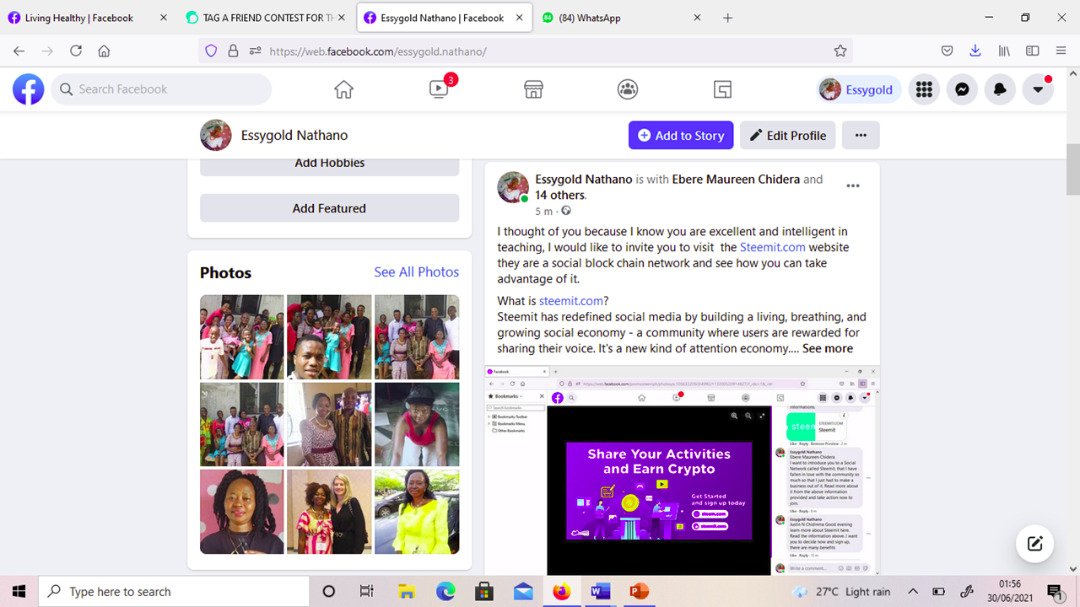
Task: Show Facebook notifications bell
Action: pyautogui.click(x=1000, y=90)
